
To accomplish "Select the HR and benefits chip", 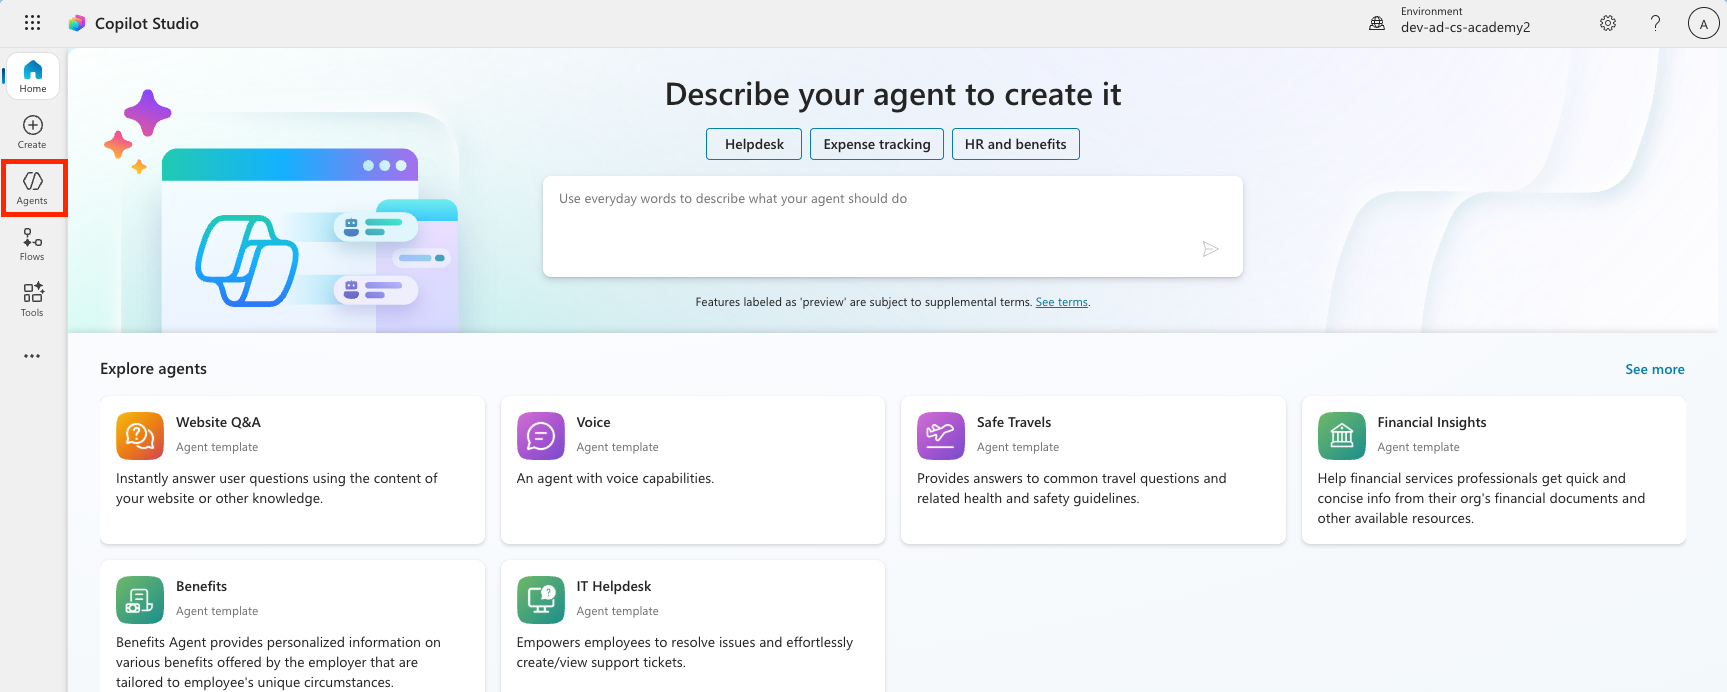I will tap(1015, 144).
